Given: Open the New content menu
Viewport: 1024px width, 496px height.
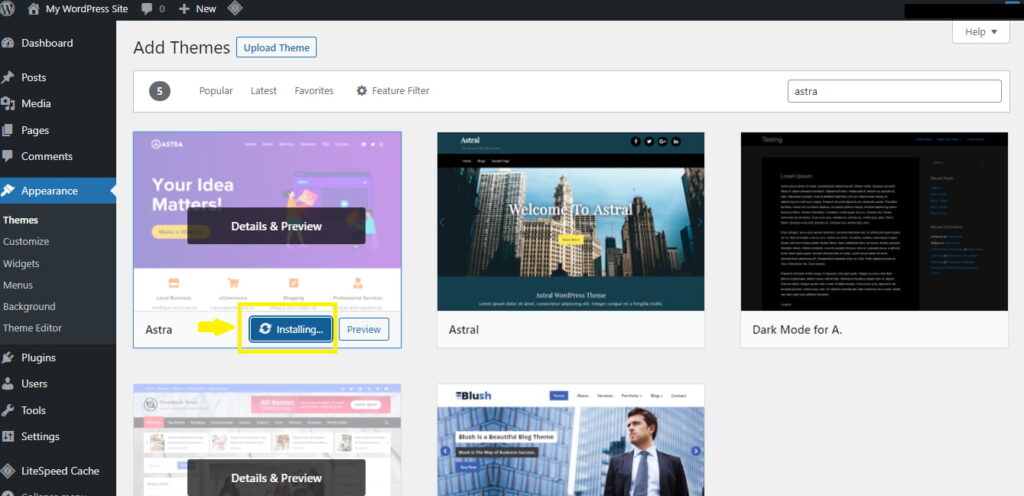Looking at the screenshot, I should point(197,9).
